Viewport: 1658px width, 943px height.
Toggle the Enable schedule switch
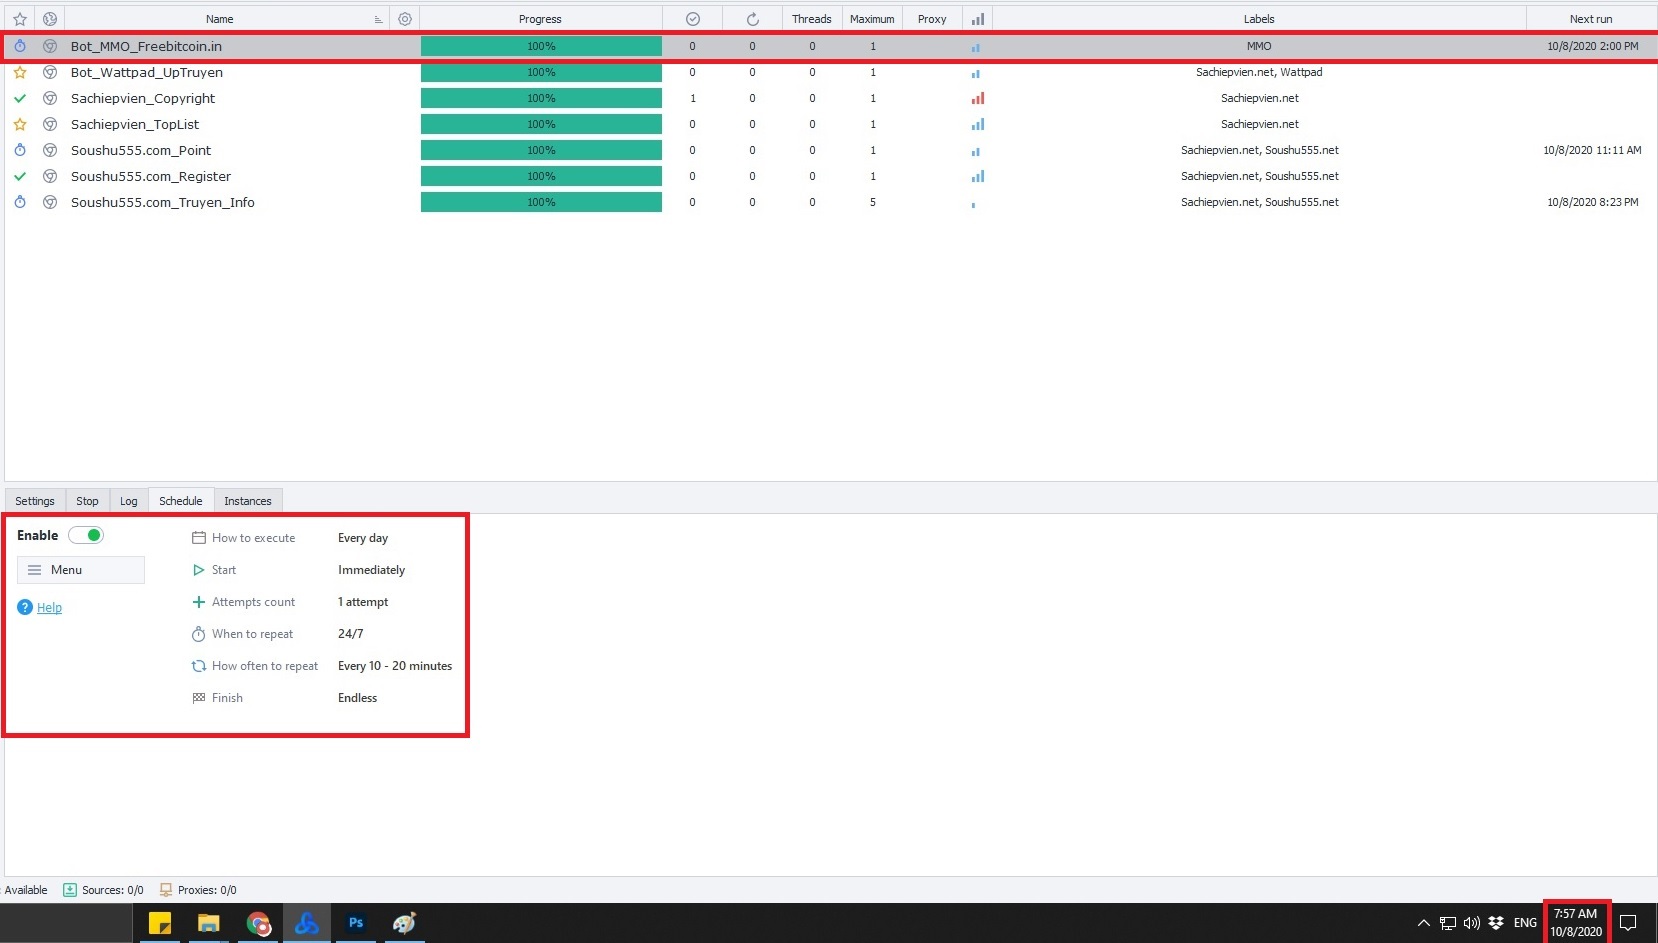point(86,535)
